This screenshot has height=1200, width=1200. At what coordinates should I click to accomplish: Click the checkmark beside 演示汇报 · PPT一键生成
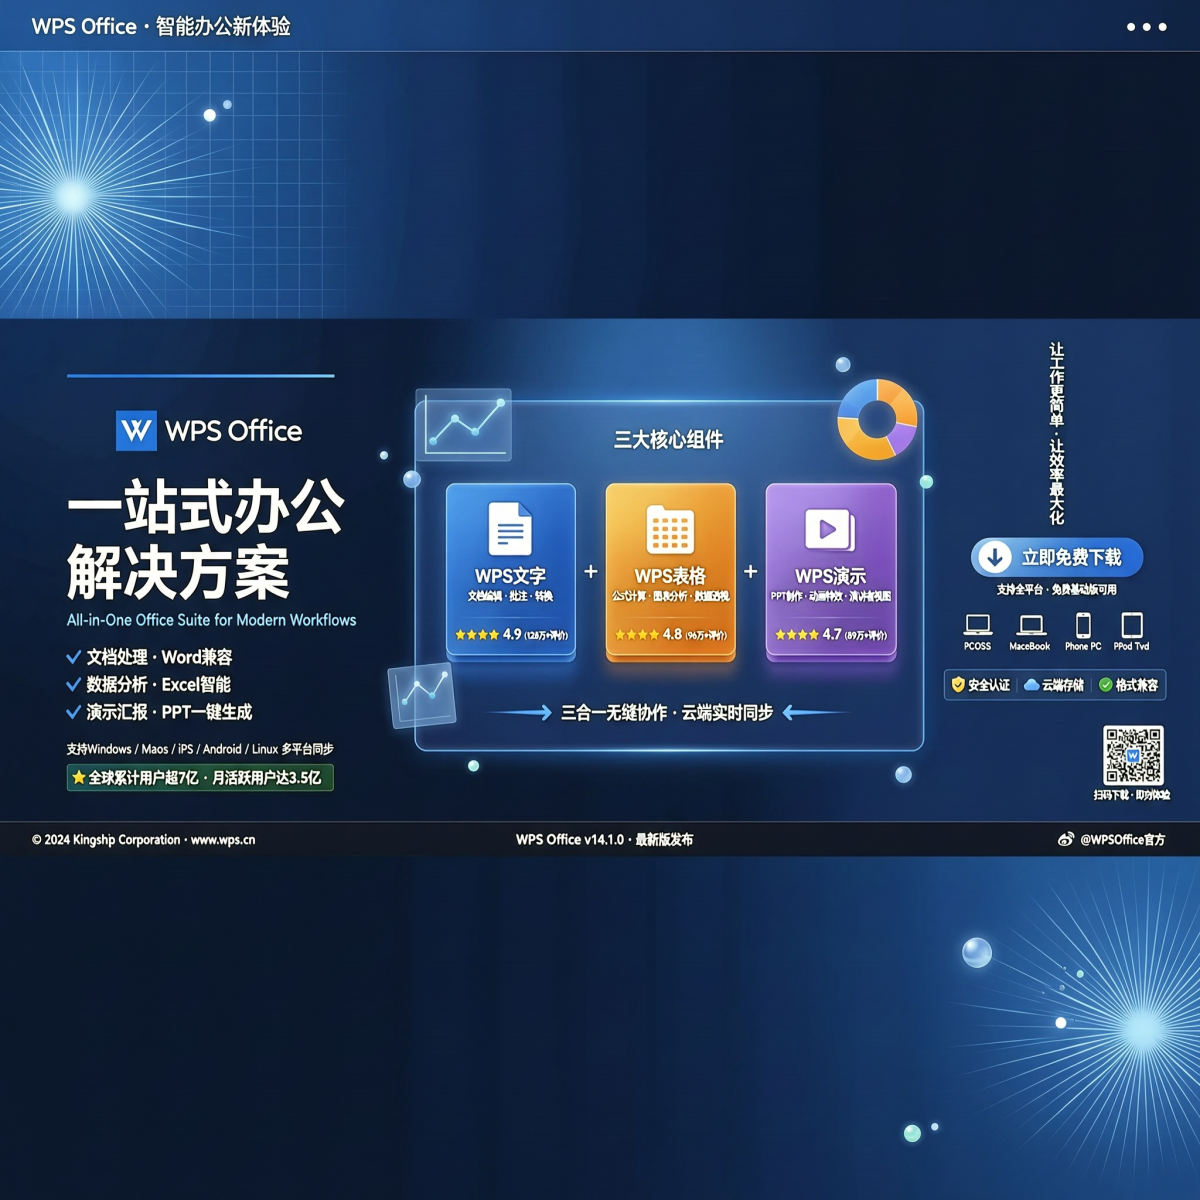[x=73, y=712]
